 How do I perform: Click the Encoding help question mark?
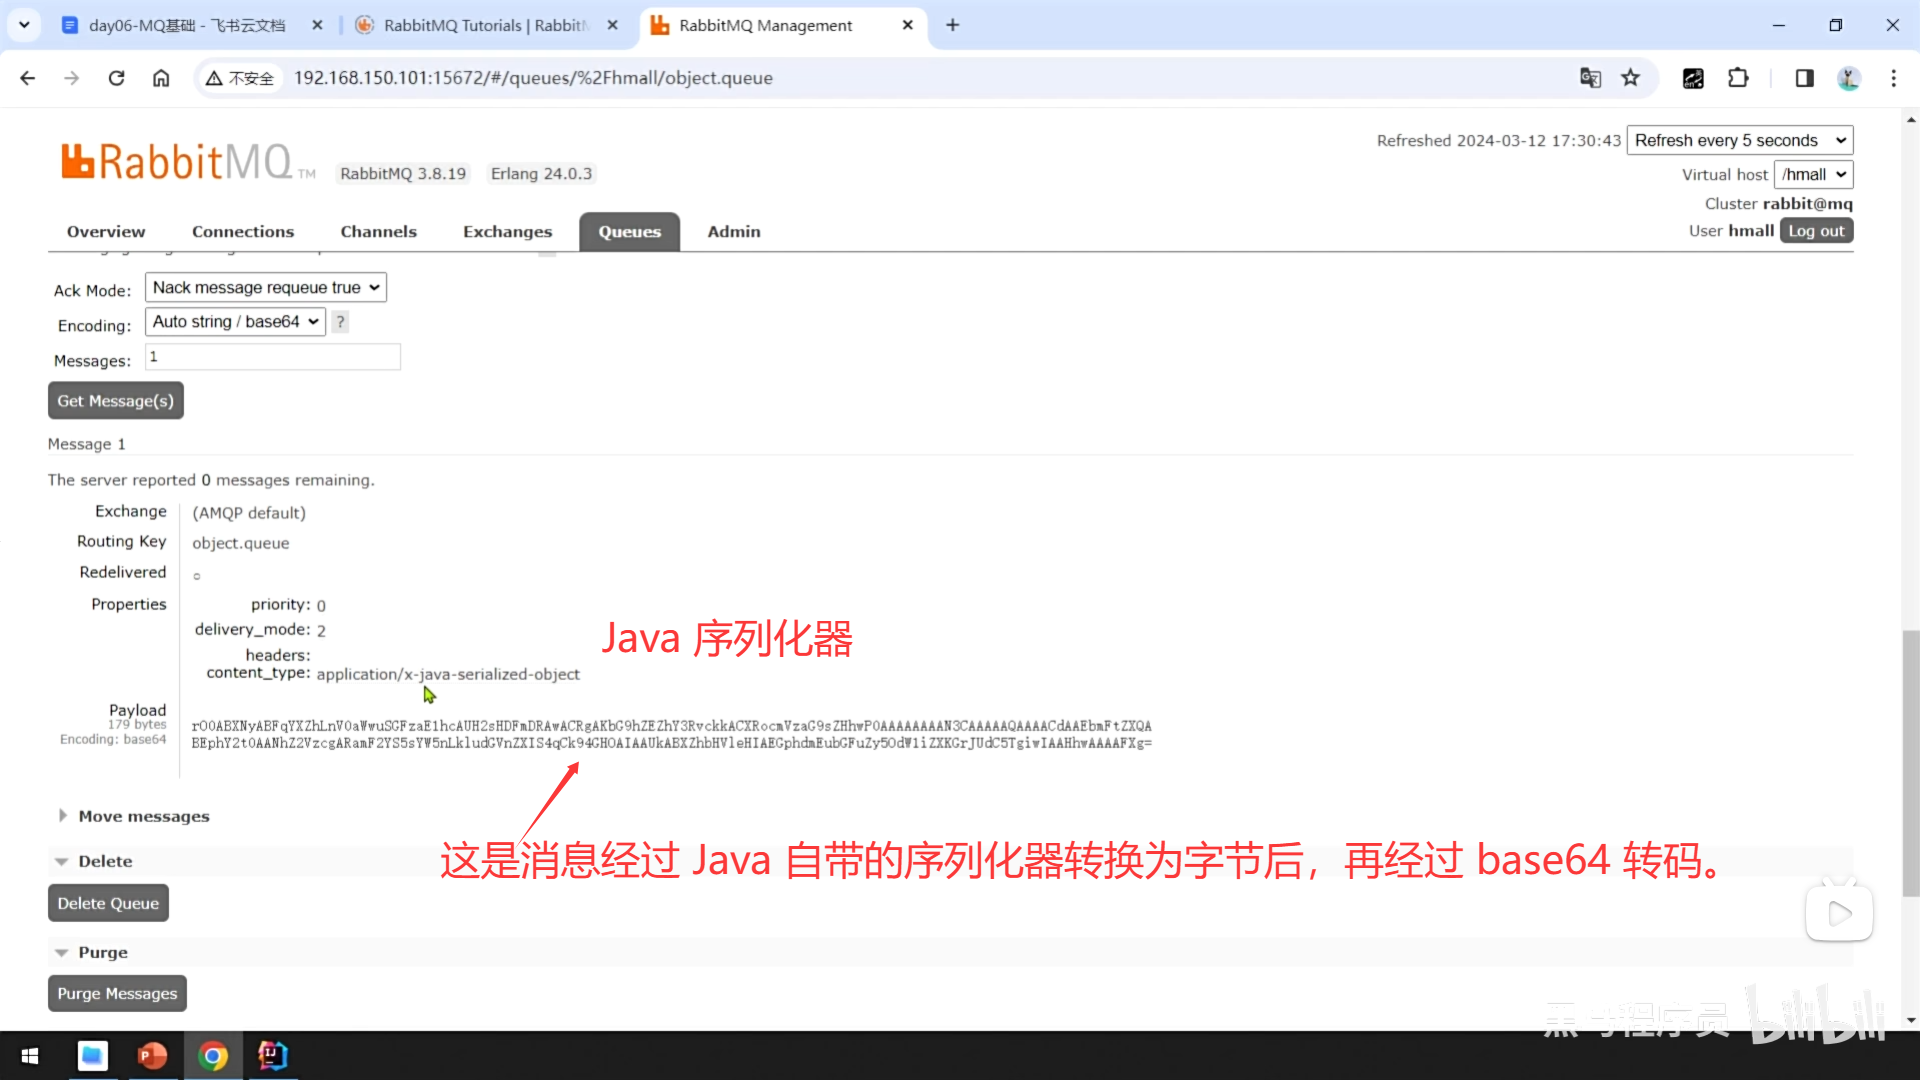(340, 322)
